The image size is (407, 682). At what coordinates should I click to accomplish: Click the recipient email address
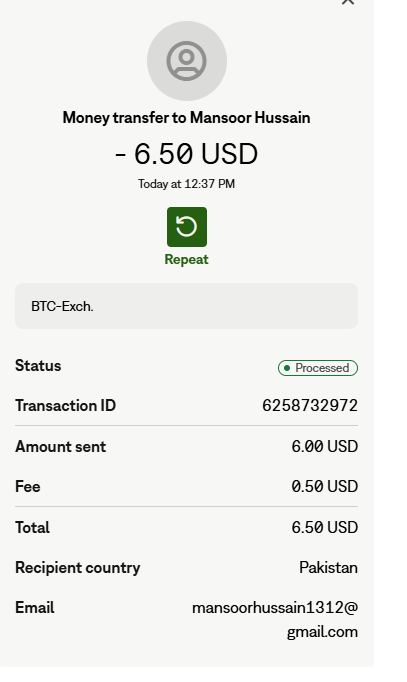coord(275,619)
